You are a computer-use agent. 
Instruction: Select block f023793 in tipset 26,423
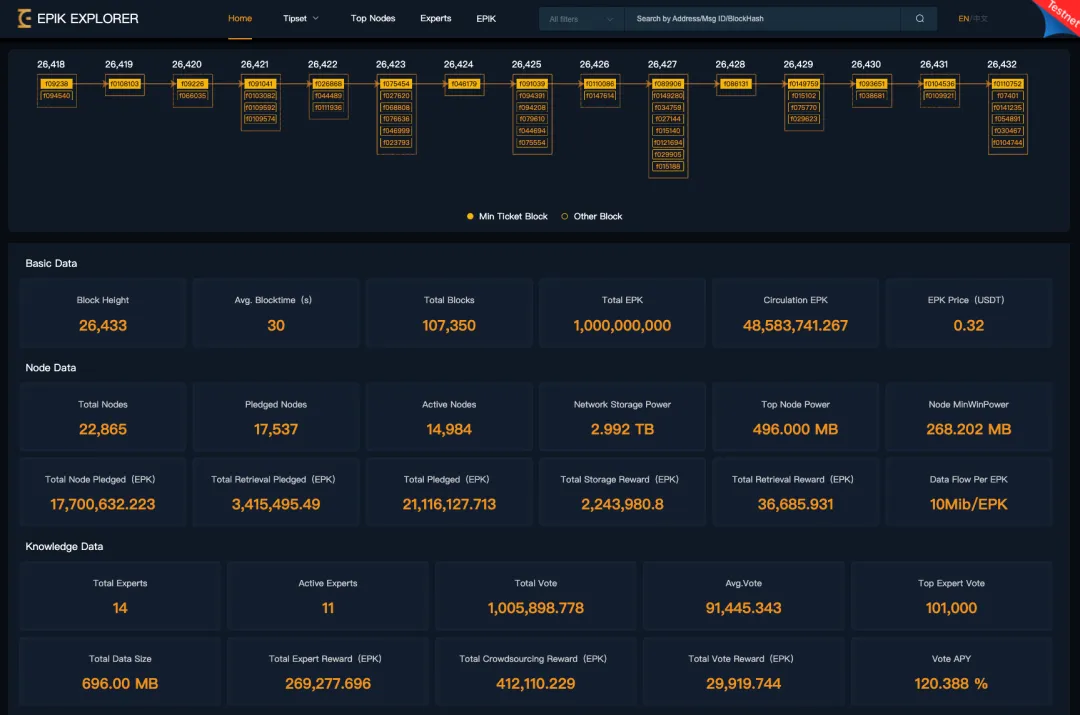396,143
